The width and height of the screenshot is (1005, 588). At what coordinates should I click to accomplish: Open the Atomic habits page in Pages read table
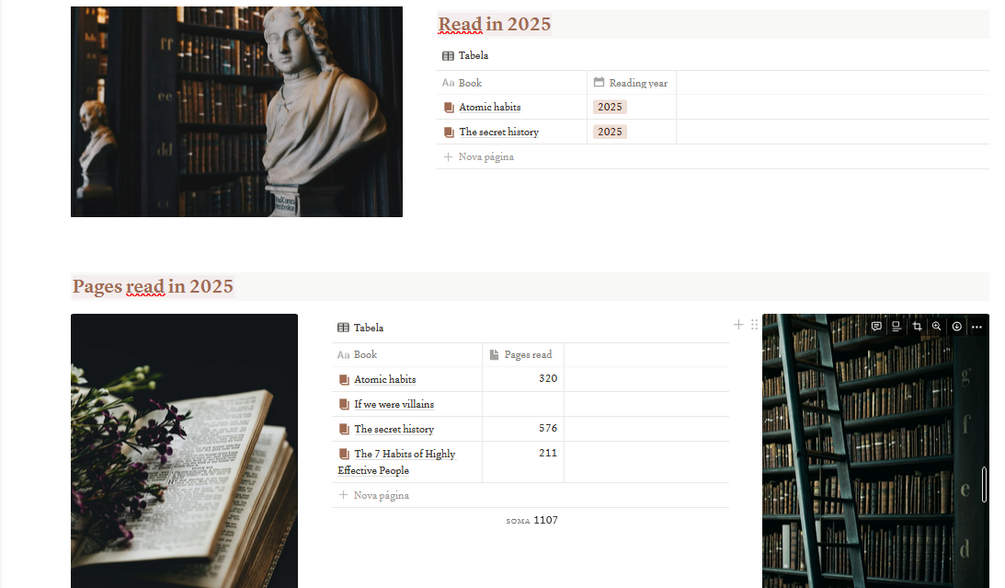385,380
